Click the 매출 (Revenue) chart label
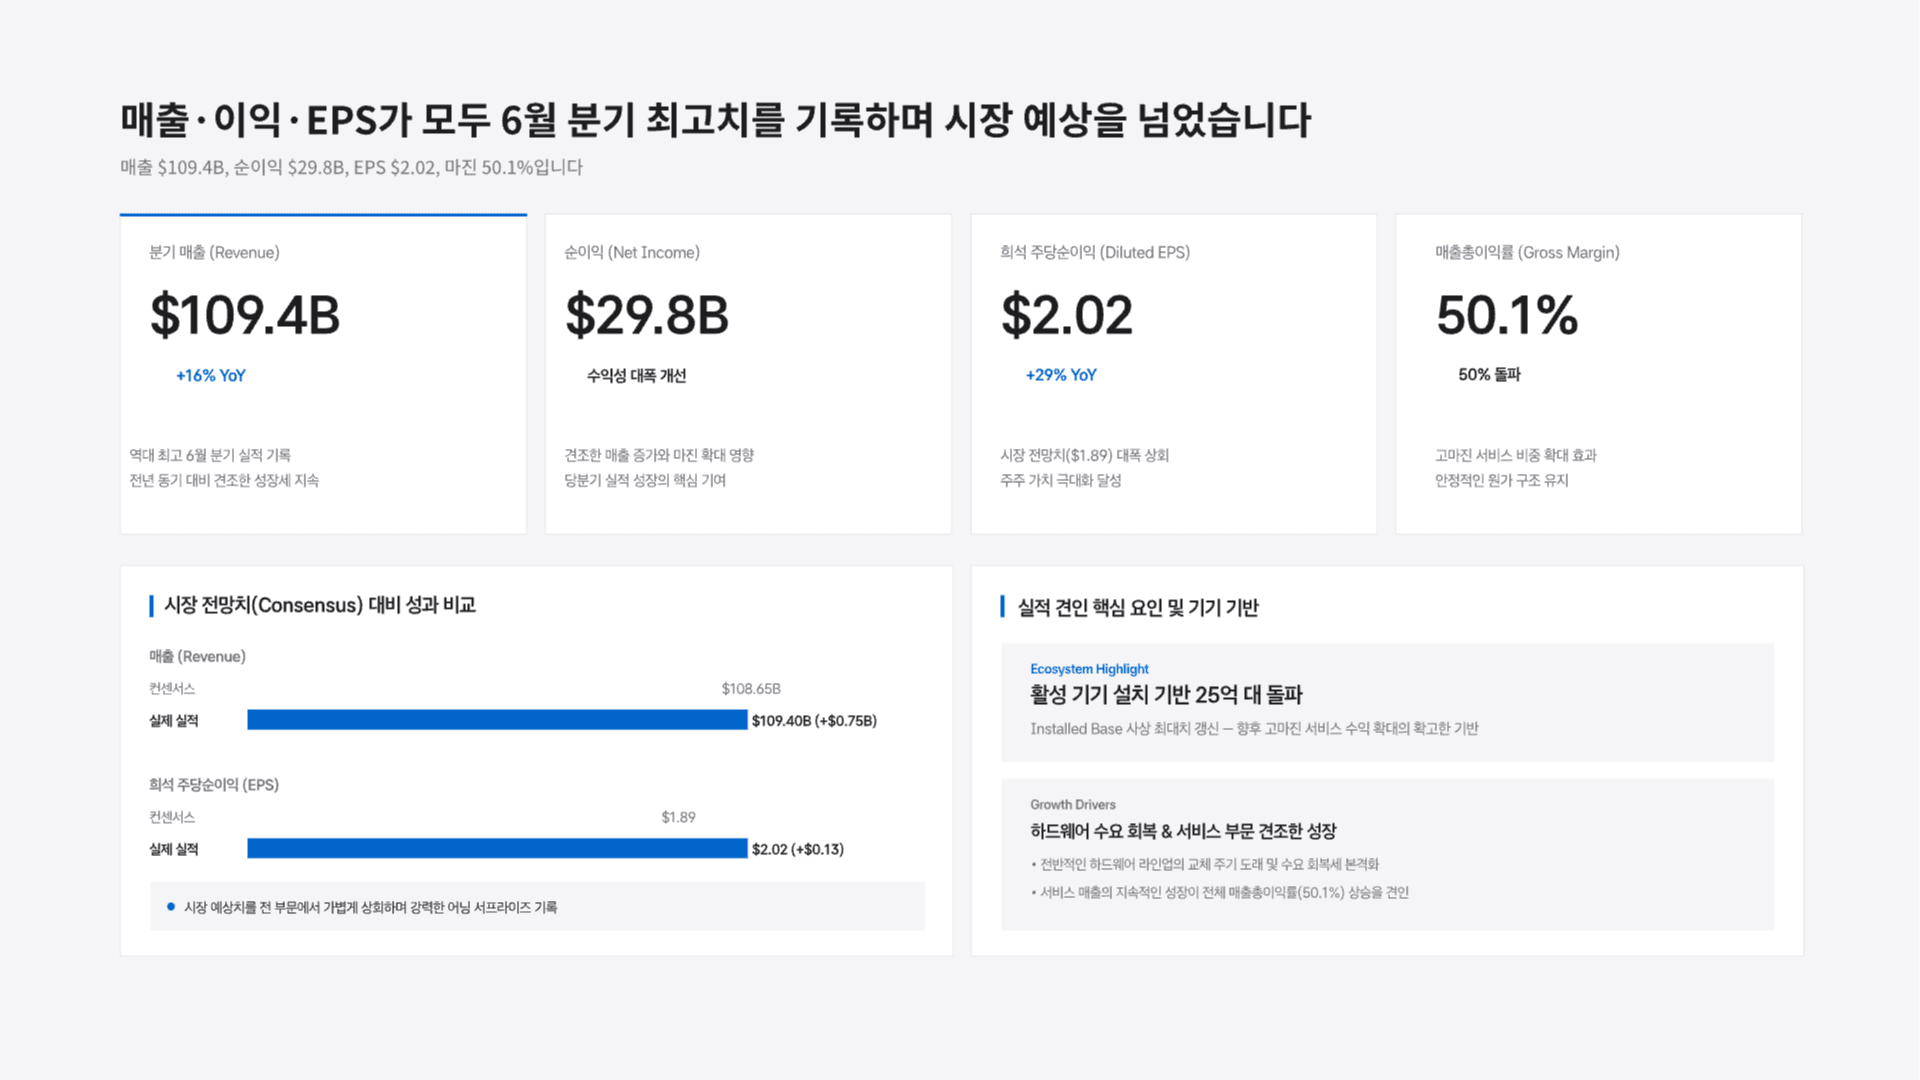Screen dimensions: 1920x1080 197,656
